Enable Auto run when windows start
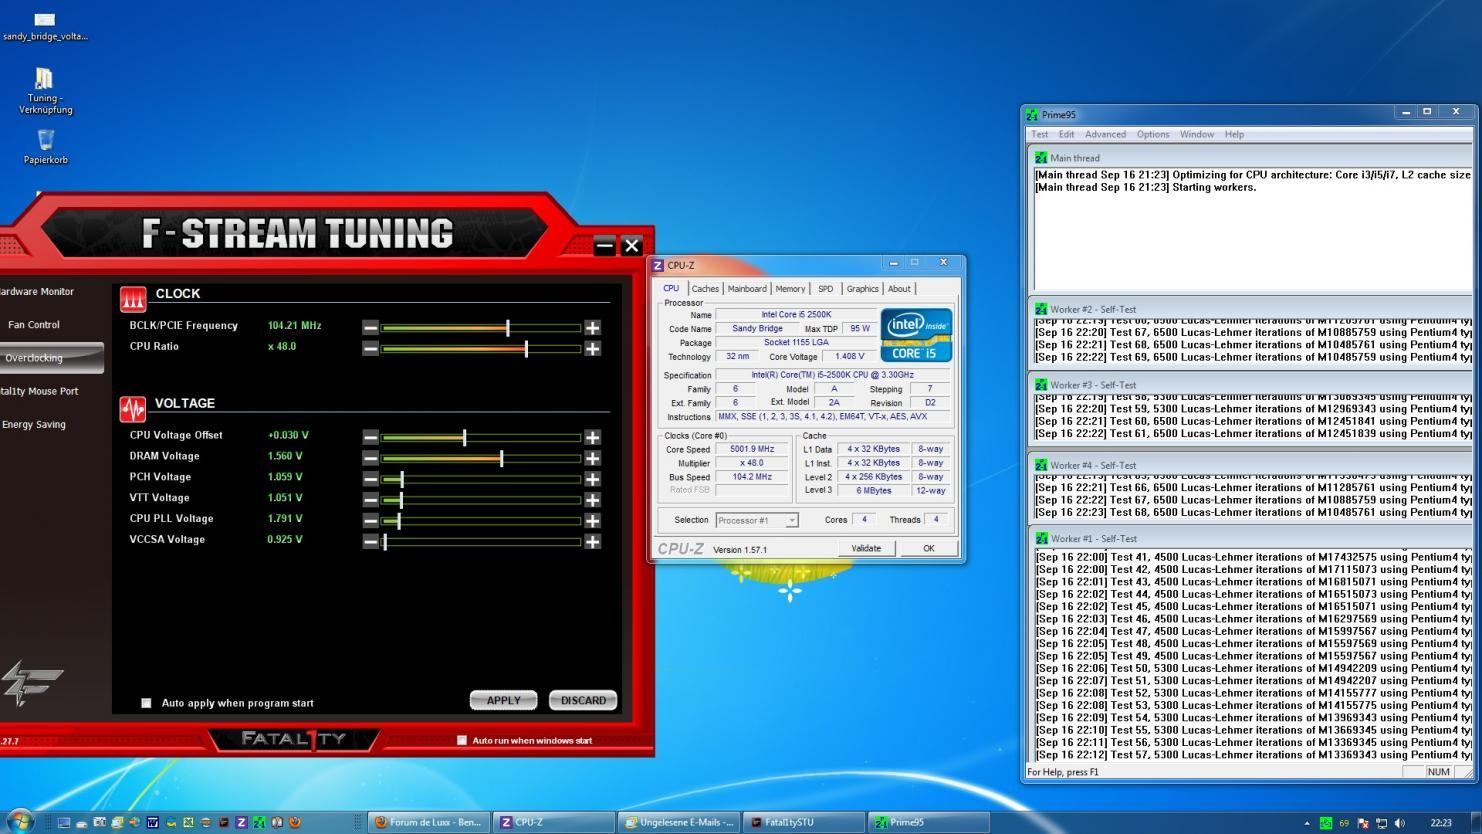 462,740
